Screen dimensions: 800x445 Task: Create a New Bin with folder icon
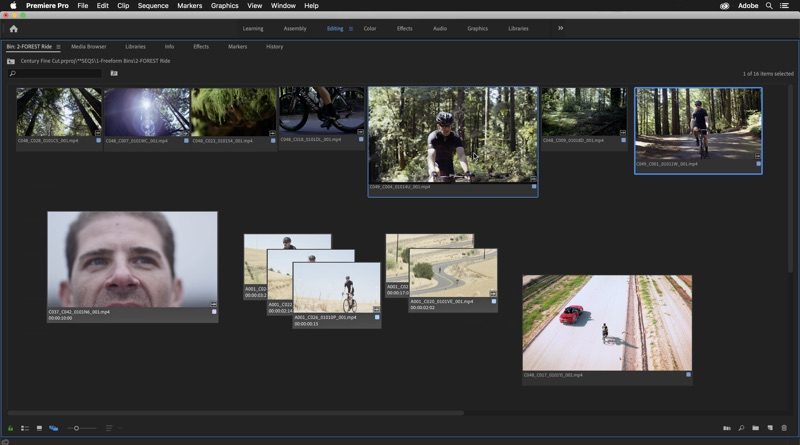756,428
